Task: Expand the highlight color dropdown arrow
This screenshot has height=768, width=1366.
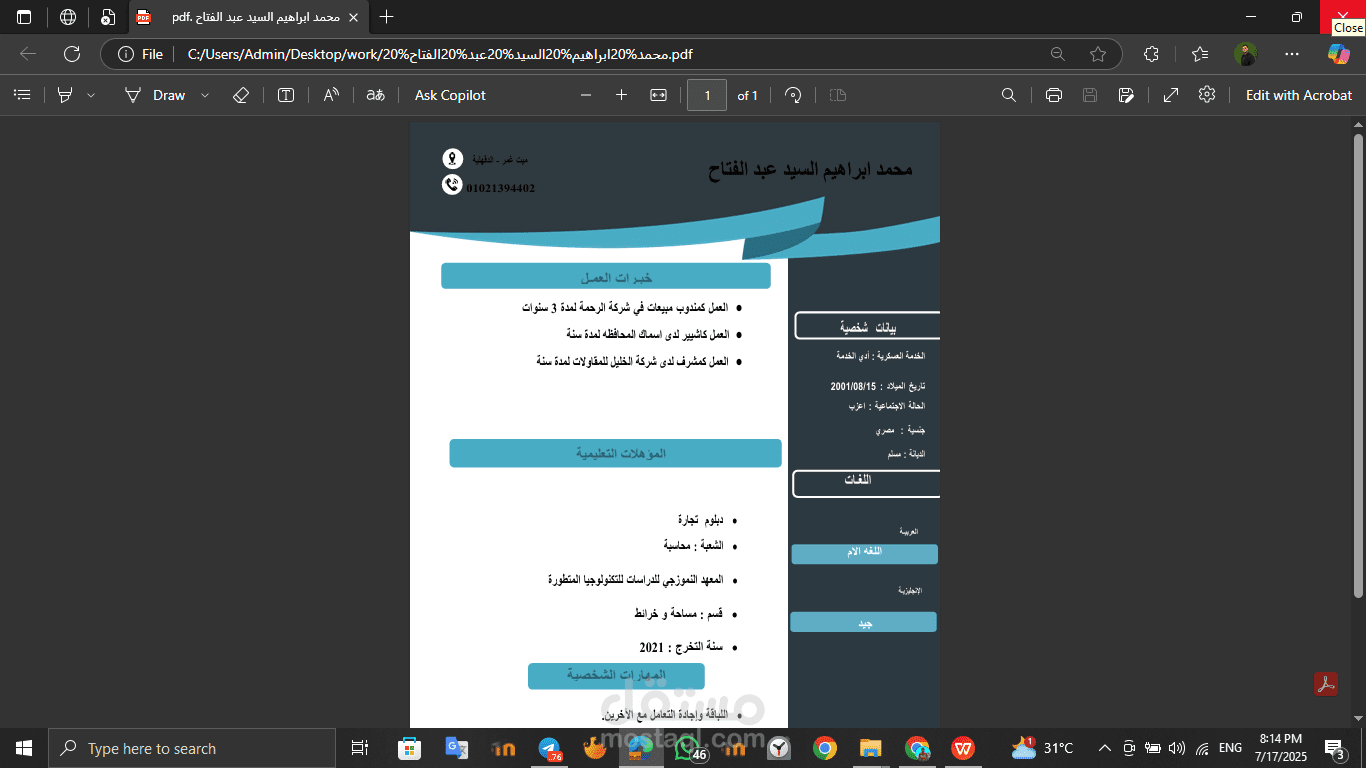Action: (x=91, y=95)
